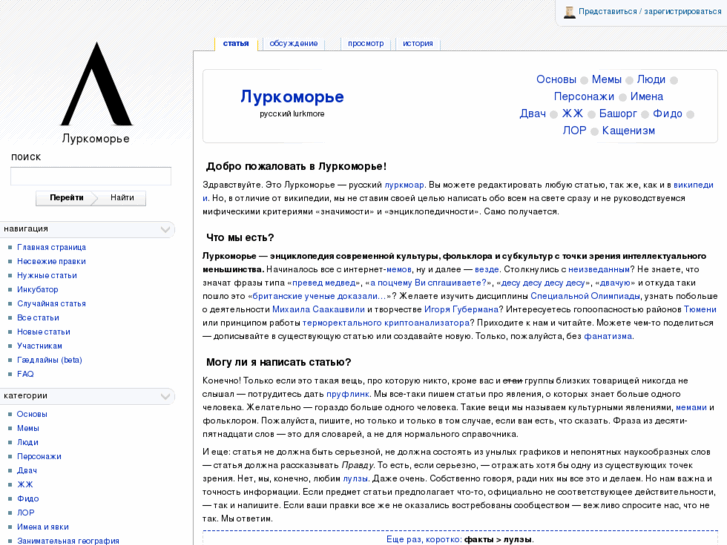Open Фидо in the header portal box
This screenshot has height=545, width=727.
667,114
